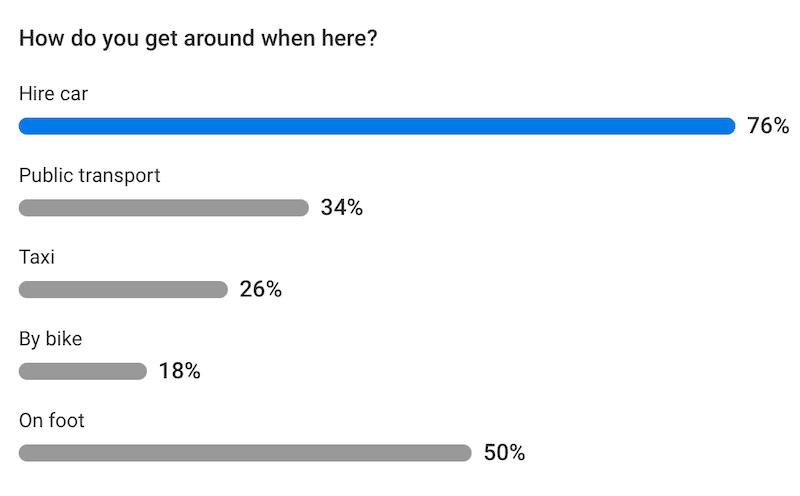Pick the On foot option label
Viewport: 800px width, 496px height.
[52, 421]
